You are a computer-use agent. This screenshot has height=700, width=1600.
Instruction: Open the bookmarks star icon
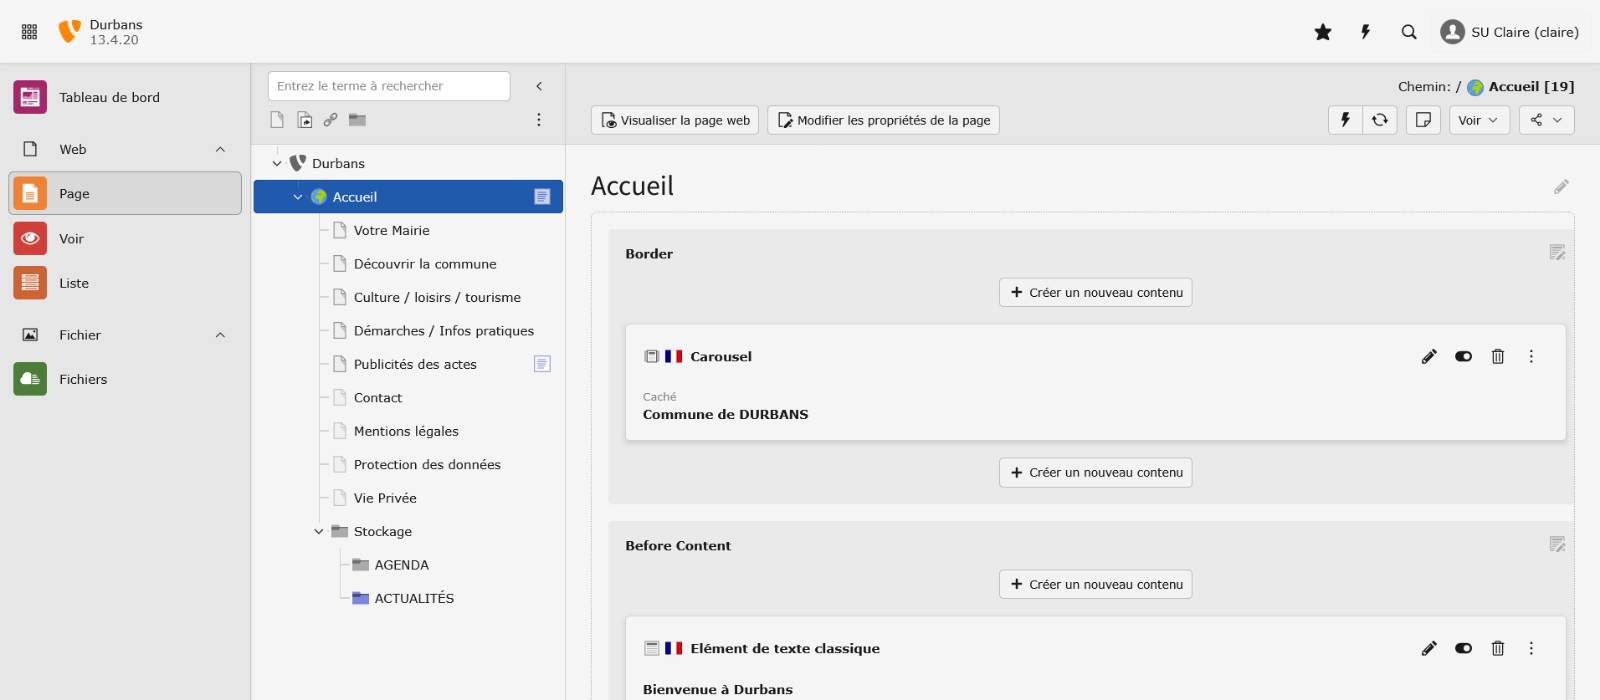pos(1323,32)
